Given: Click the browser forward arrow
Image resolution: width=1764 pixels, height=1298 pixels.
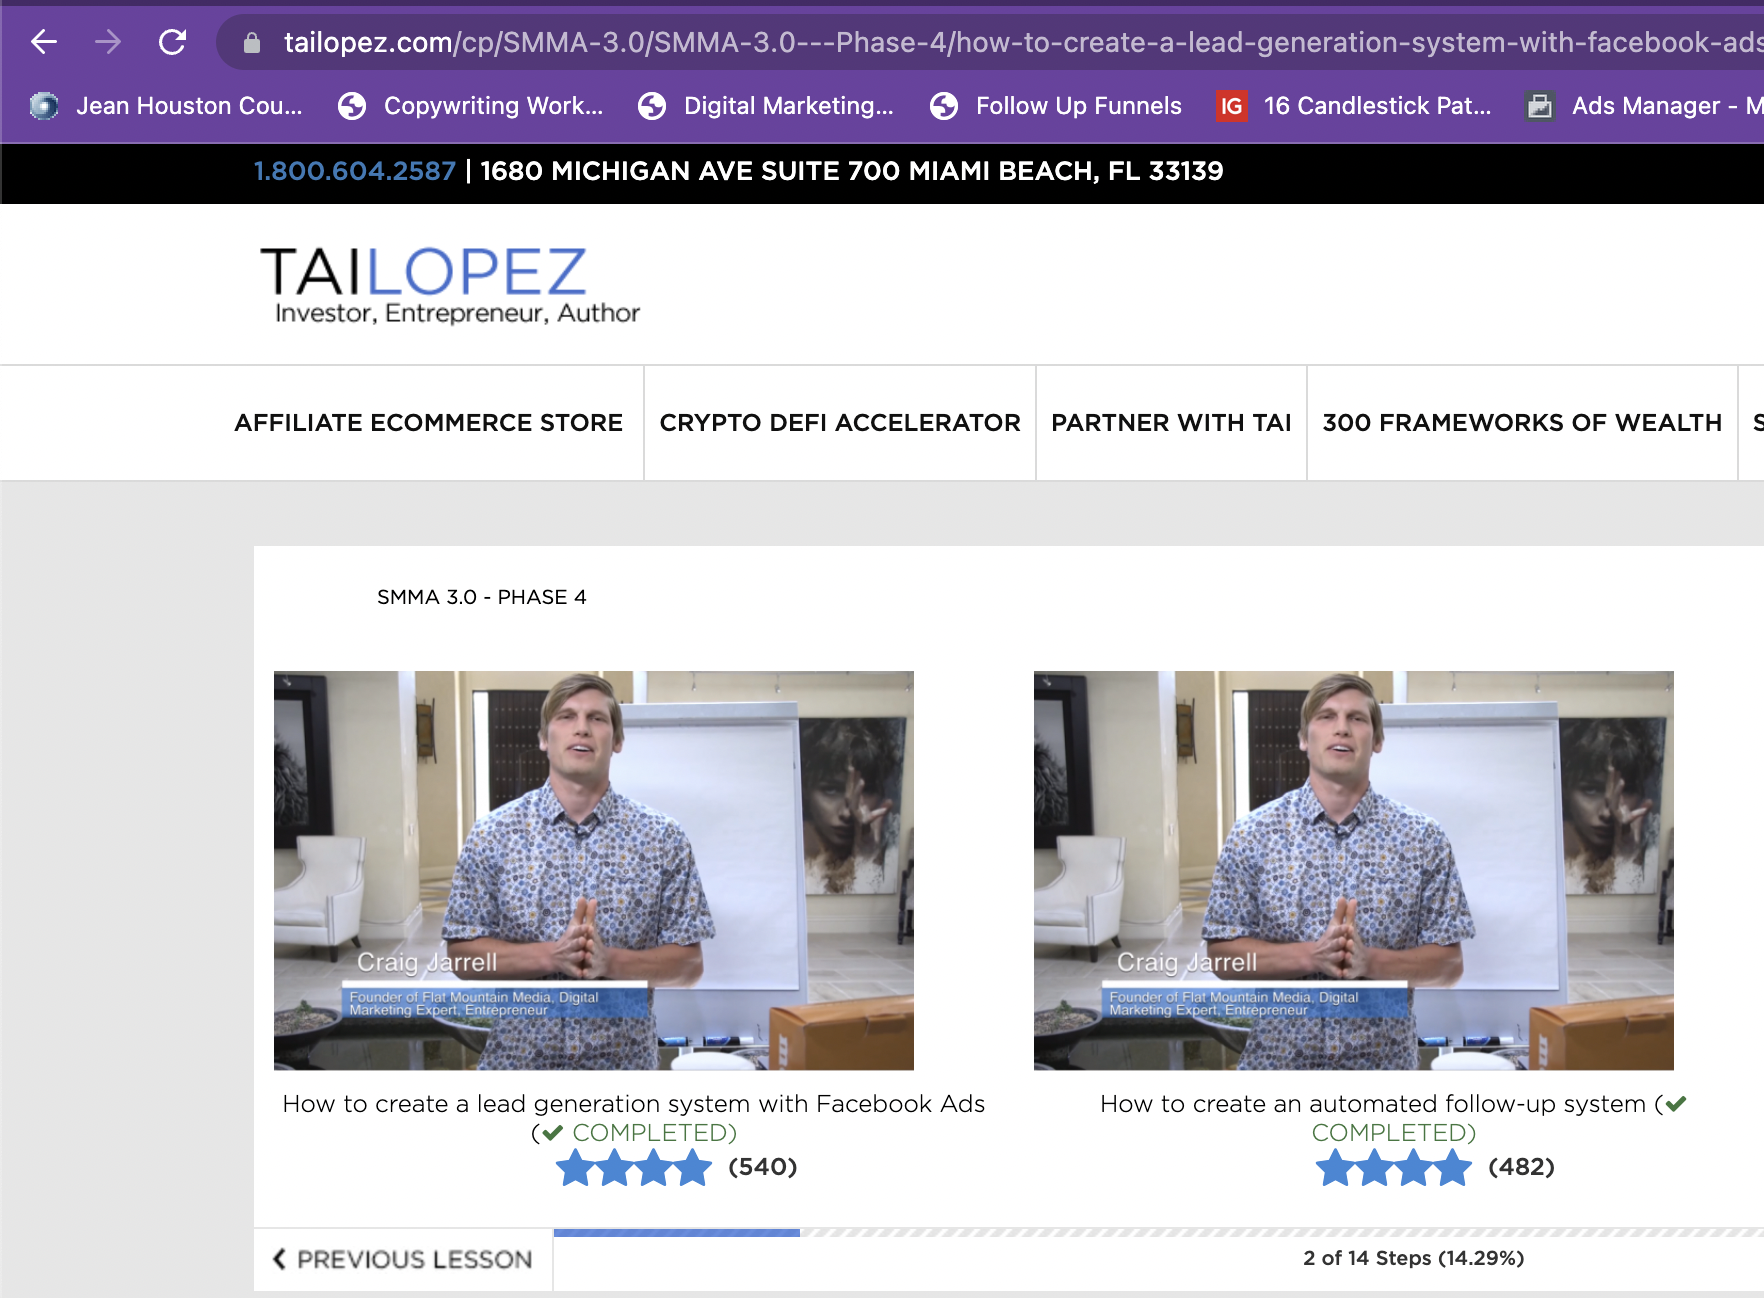Looking at the screenshot, I should click(x=108, y=42).
